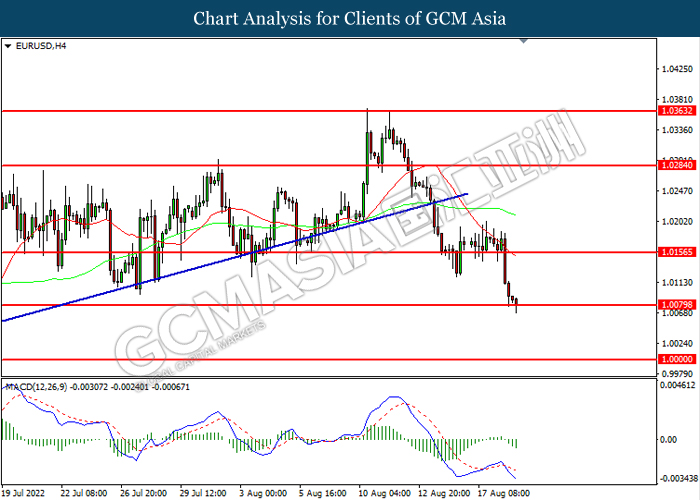Click the last candlestick near 1.00798

pos(516,304)
